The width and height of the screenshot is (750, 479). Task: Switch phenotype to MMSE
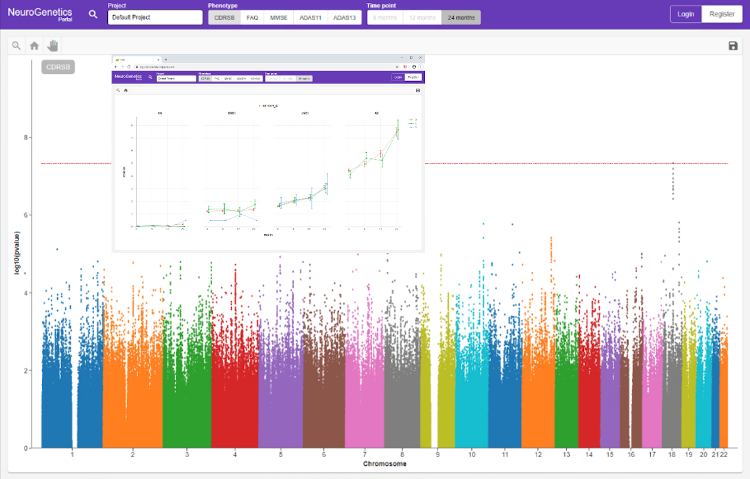pos(279,17)
